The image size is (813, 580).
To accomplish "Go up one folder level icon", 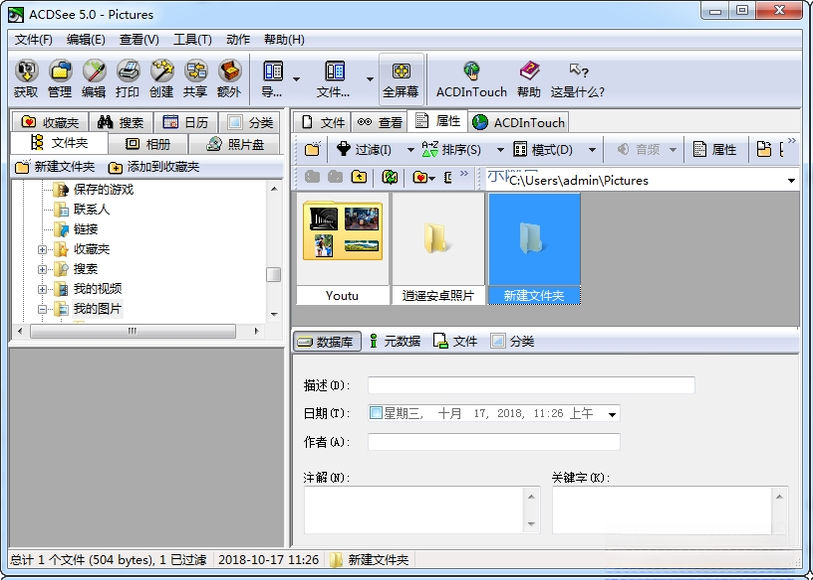I will [359, 177].
